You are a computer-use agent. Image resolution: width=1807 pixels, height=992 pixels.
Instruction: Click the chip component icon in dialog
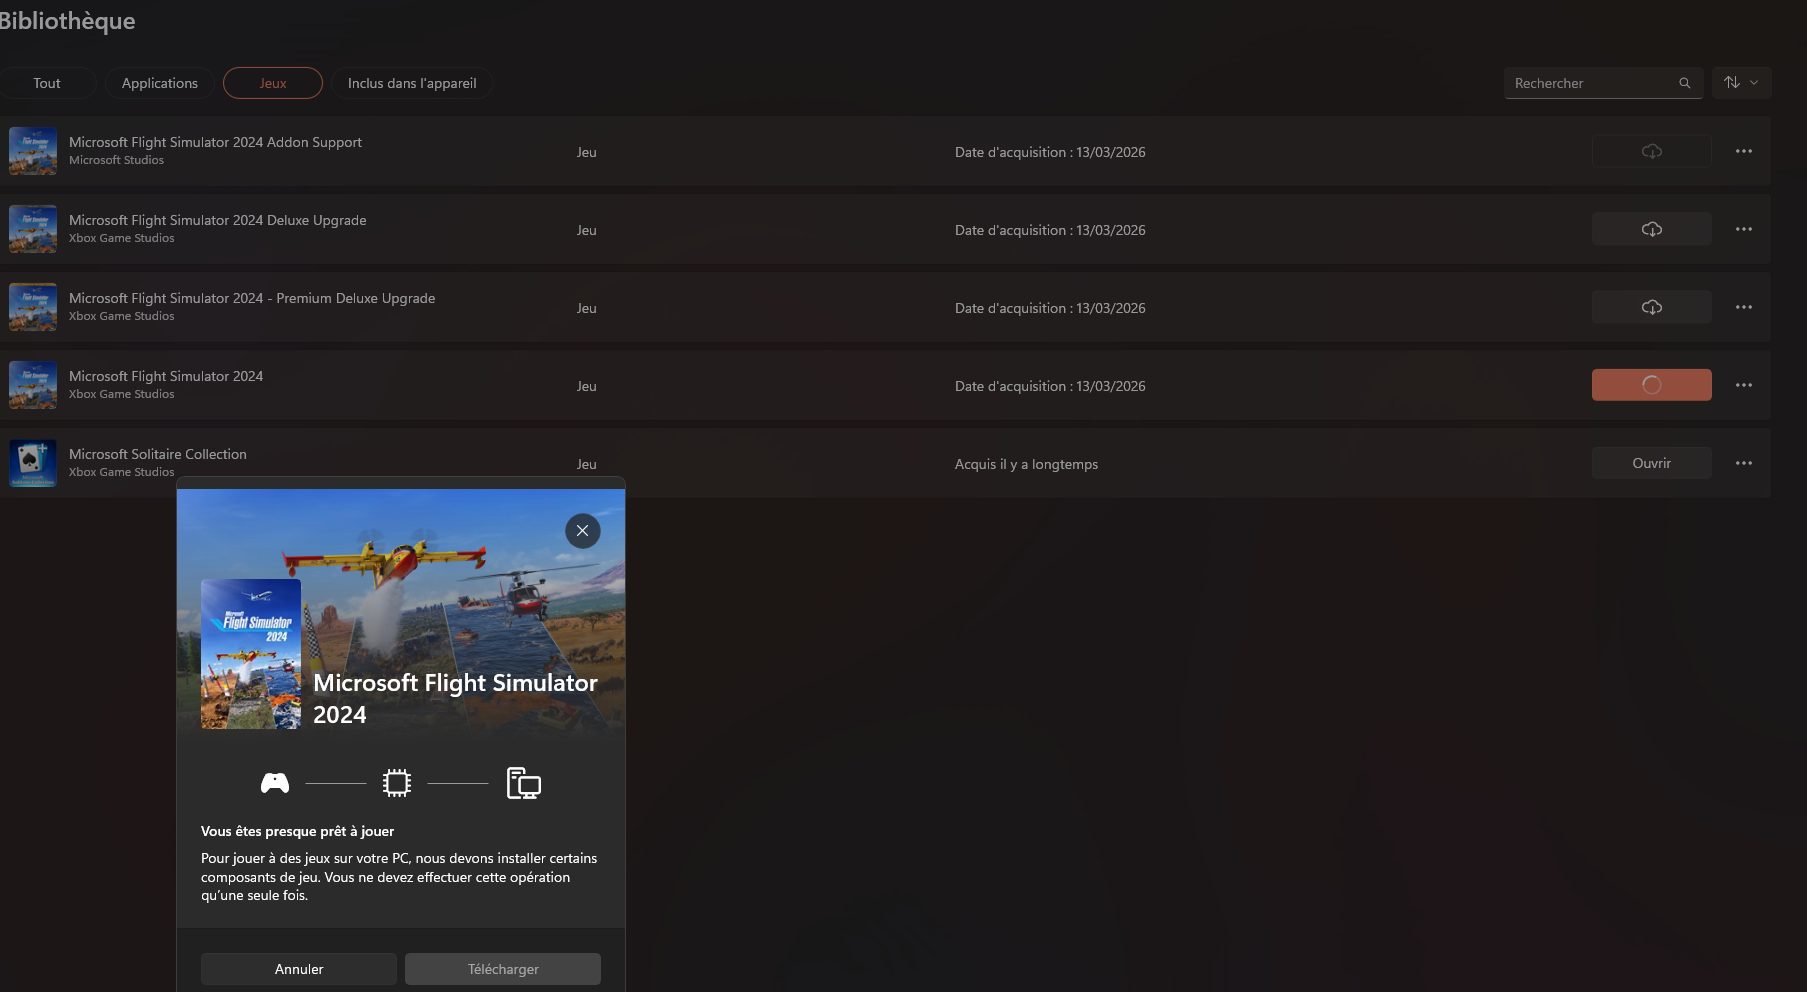coord(397,783)
